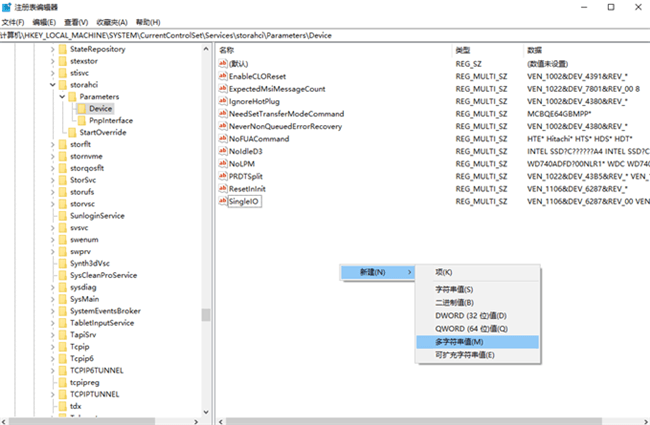Image resolution: width=650 pixels, height=425 pixels.
Task: Click tree pane scroll up arrow
Action: 206,49
